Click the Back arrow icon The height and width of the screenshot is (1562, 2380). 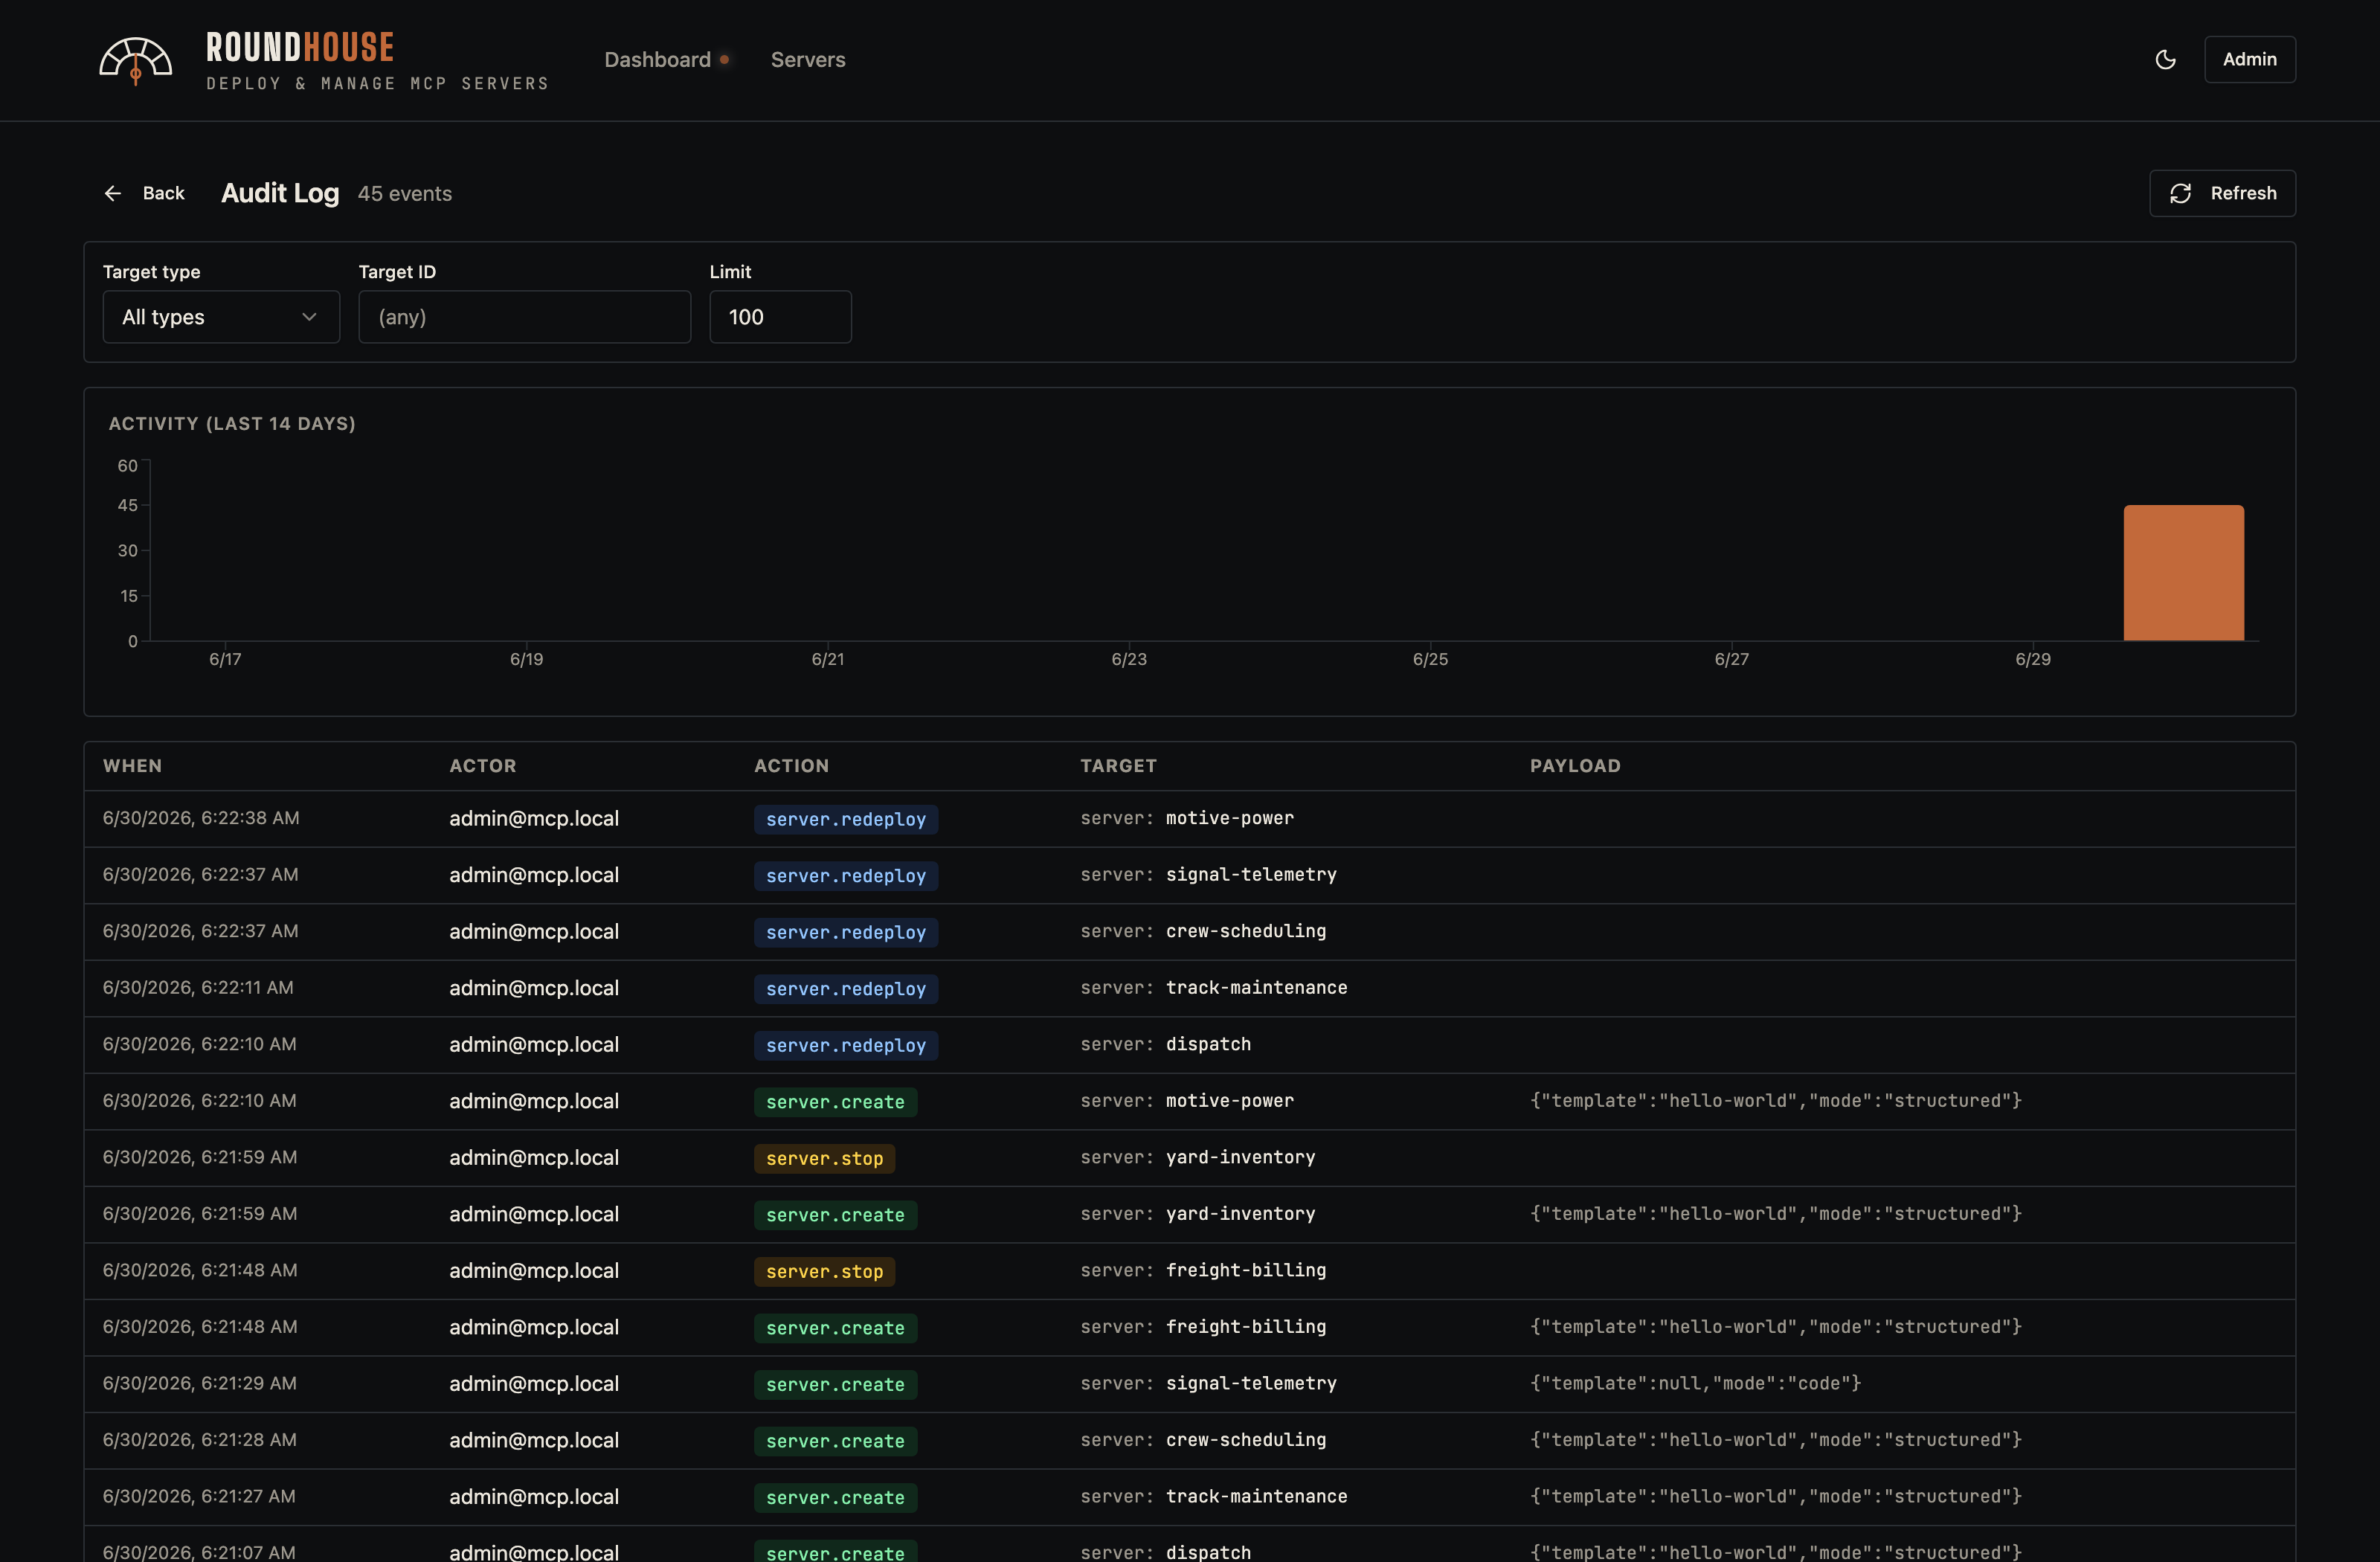coord(113,193)
